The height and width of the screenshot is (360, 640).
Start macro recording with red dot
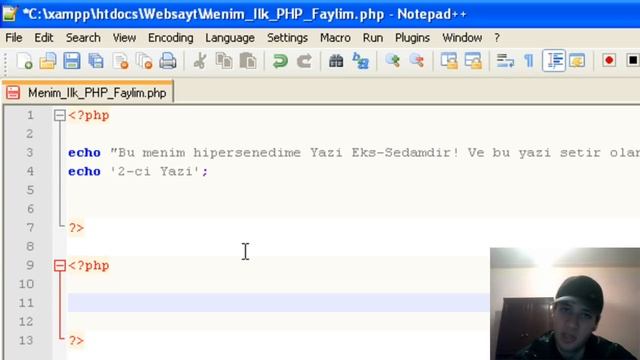pos(609,61)
